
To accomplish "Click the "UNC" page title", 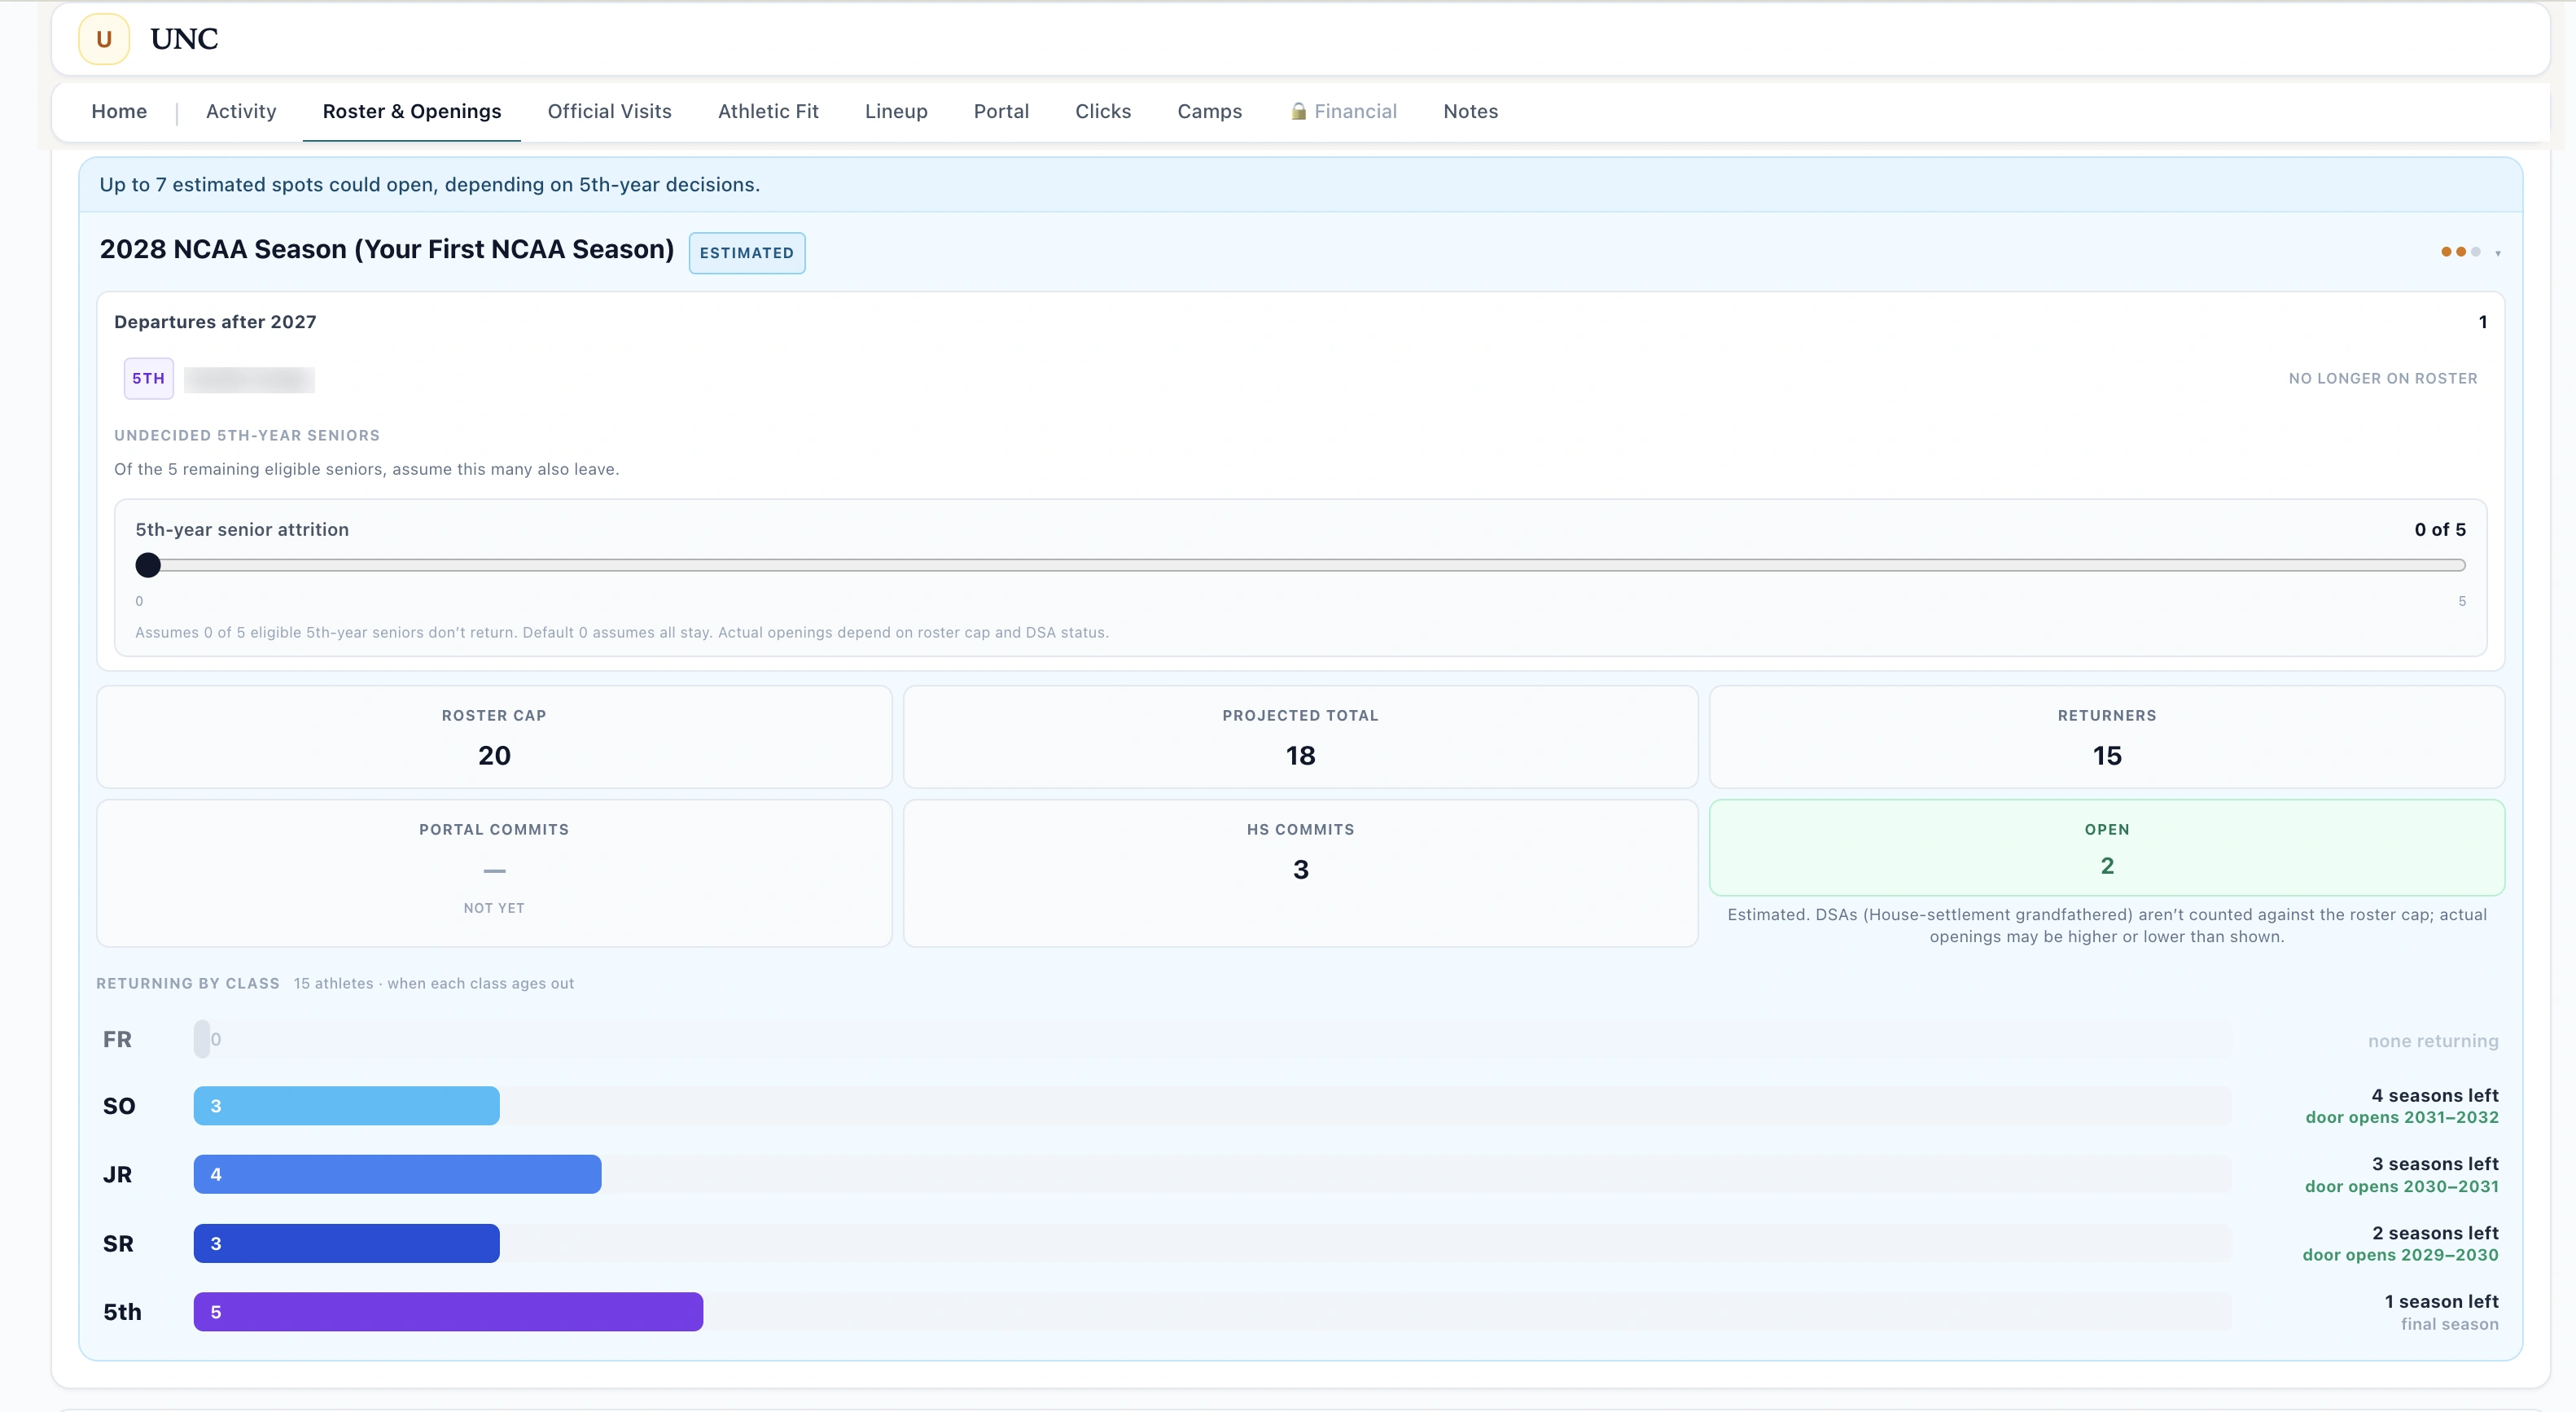I will pos(184,39).
